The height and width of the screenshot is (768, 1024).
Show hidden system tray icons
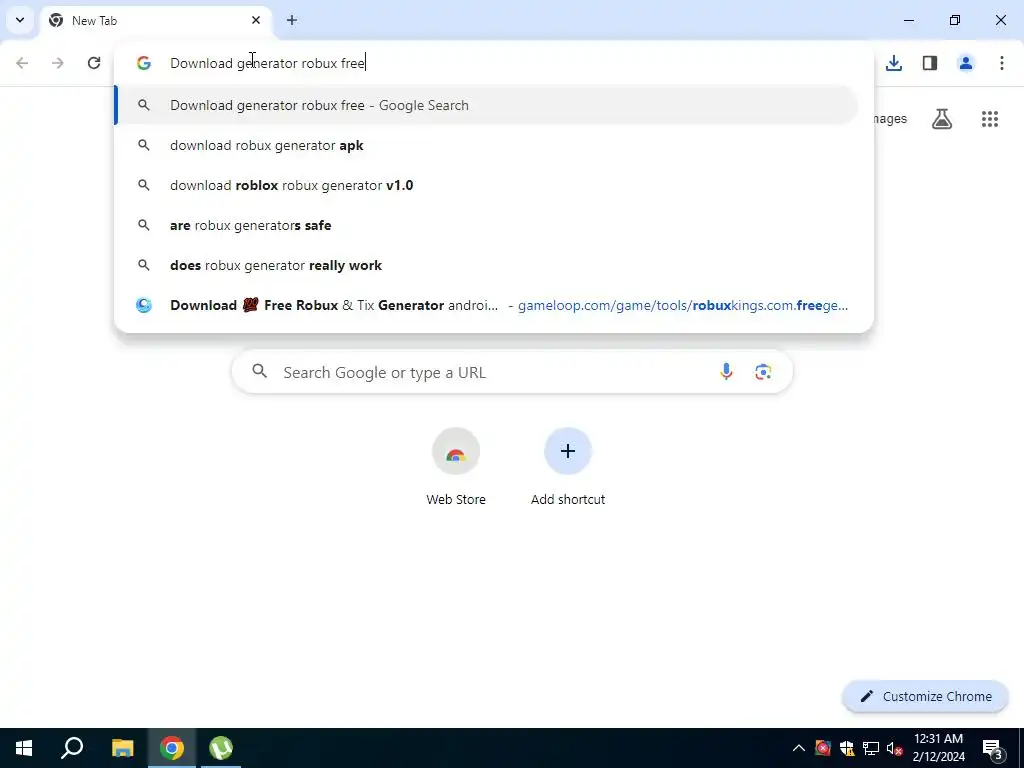[799, 748]
